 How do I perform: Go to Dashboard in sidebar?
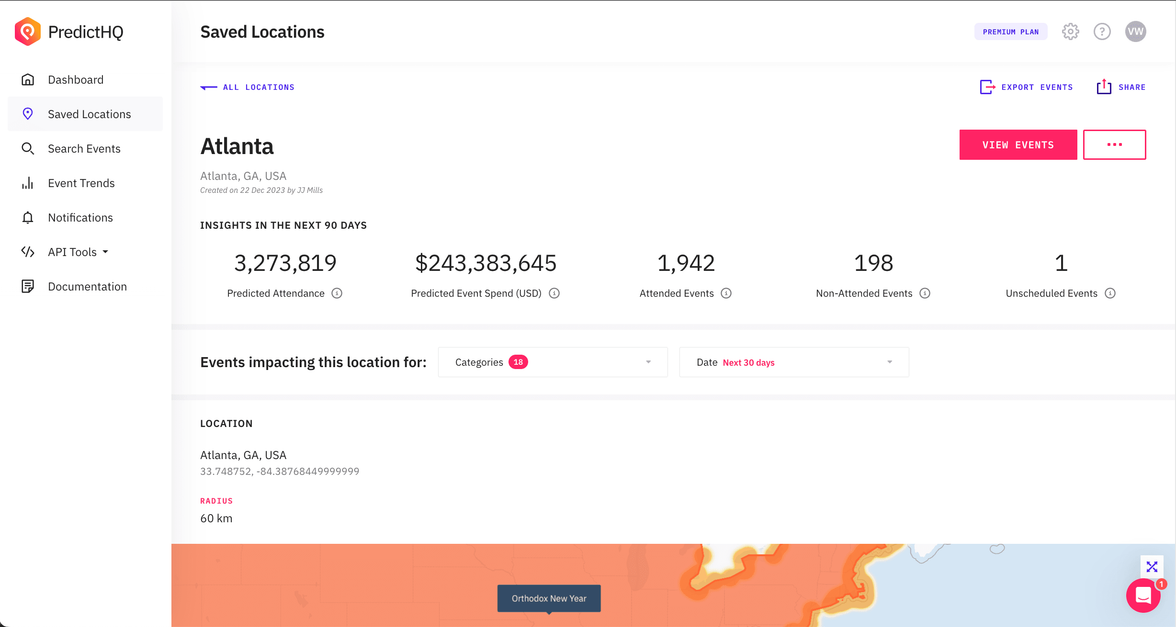75,80
